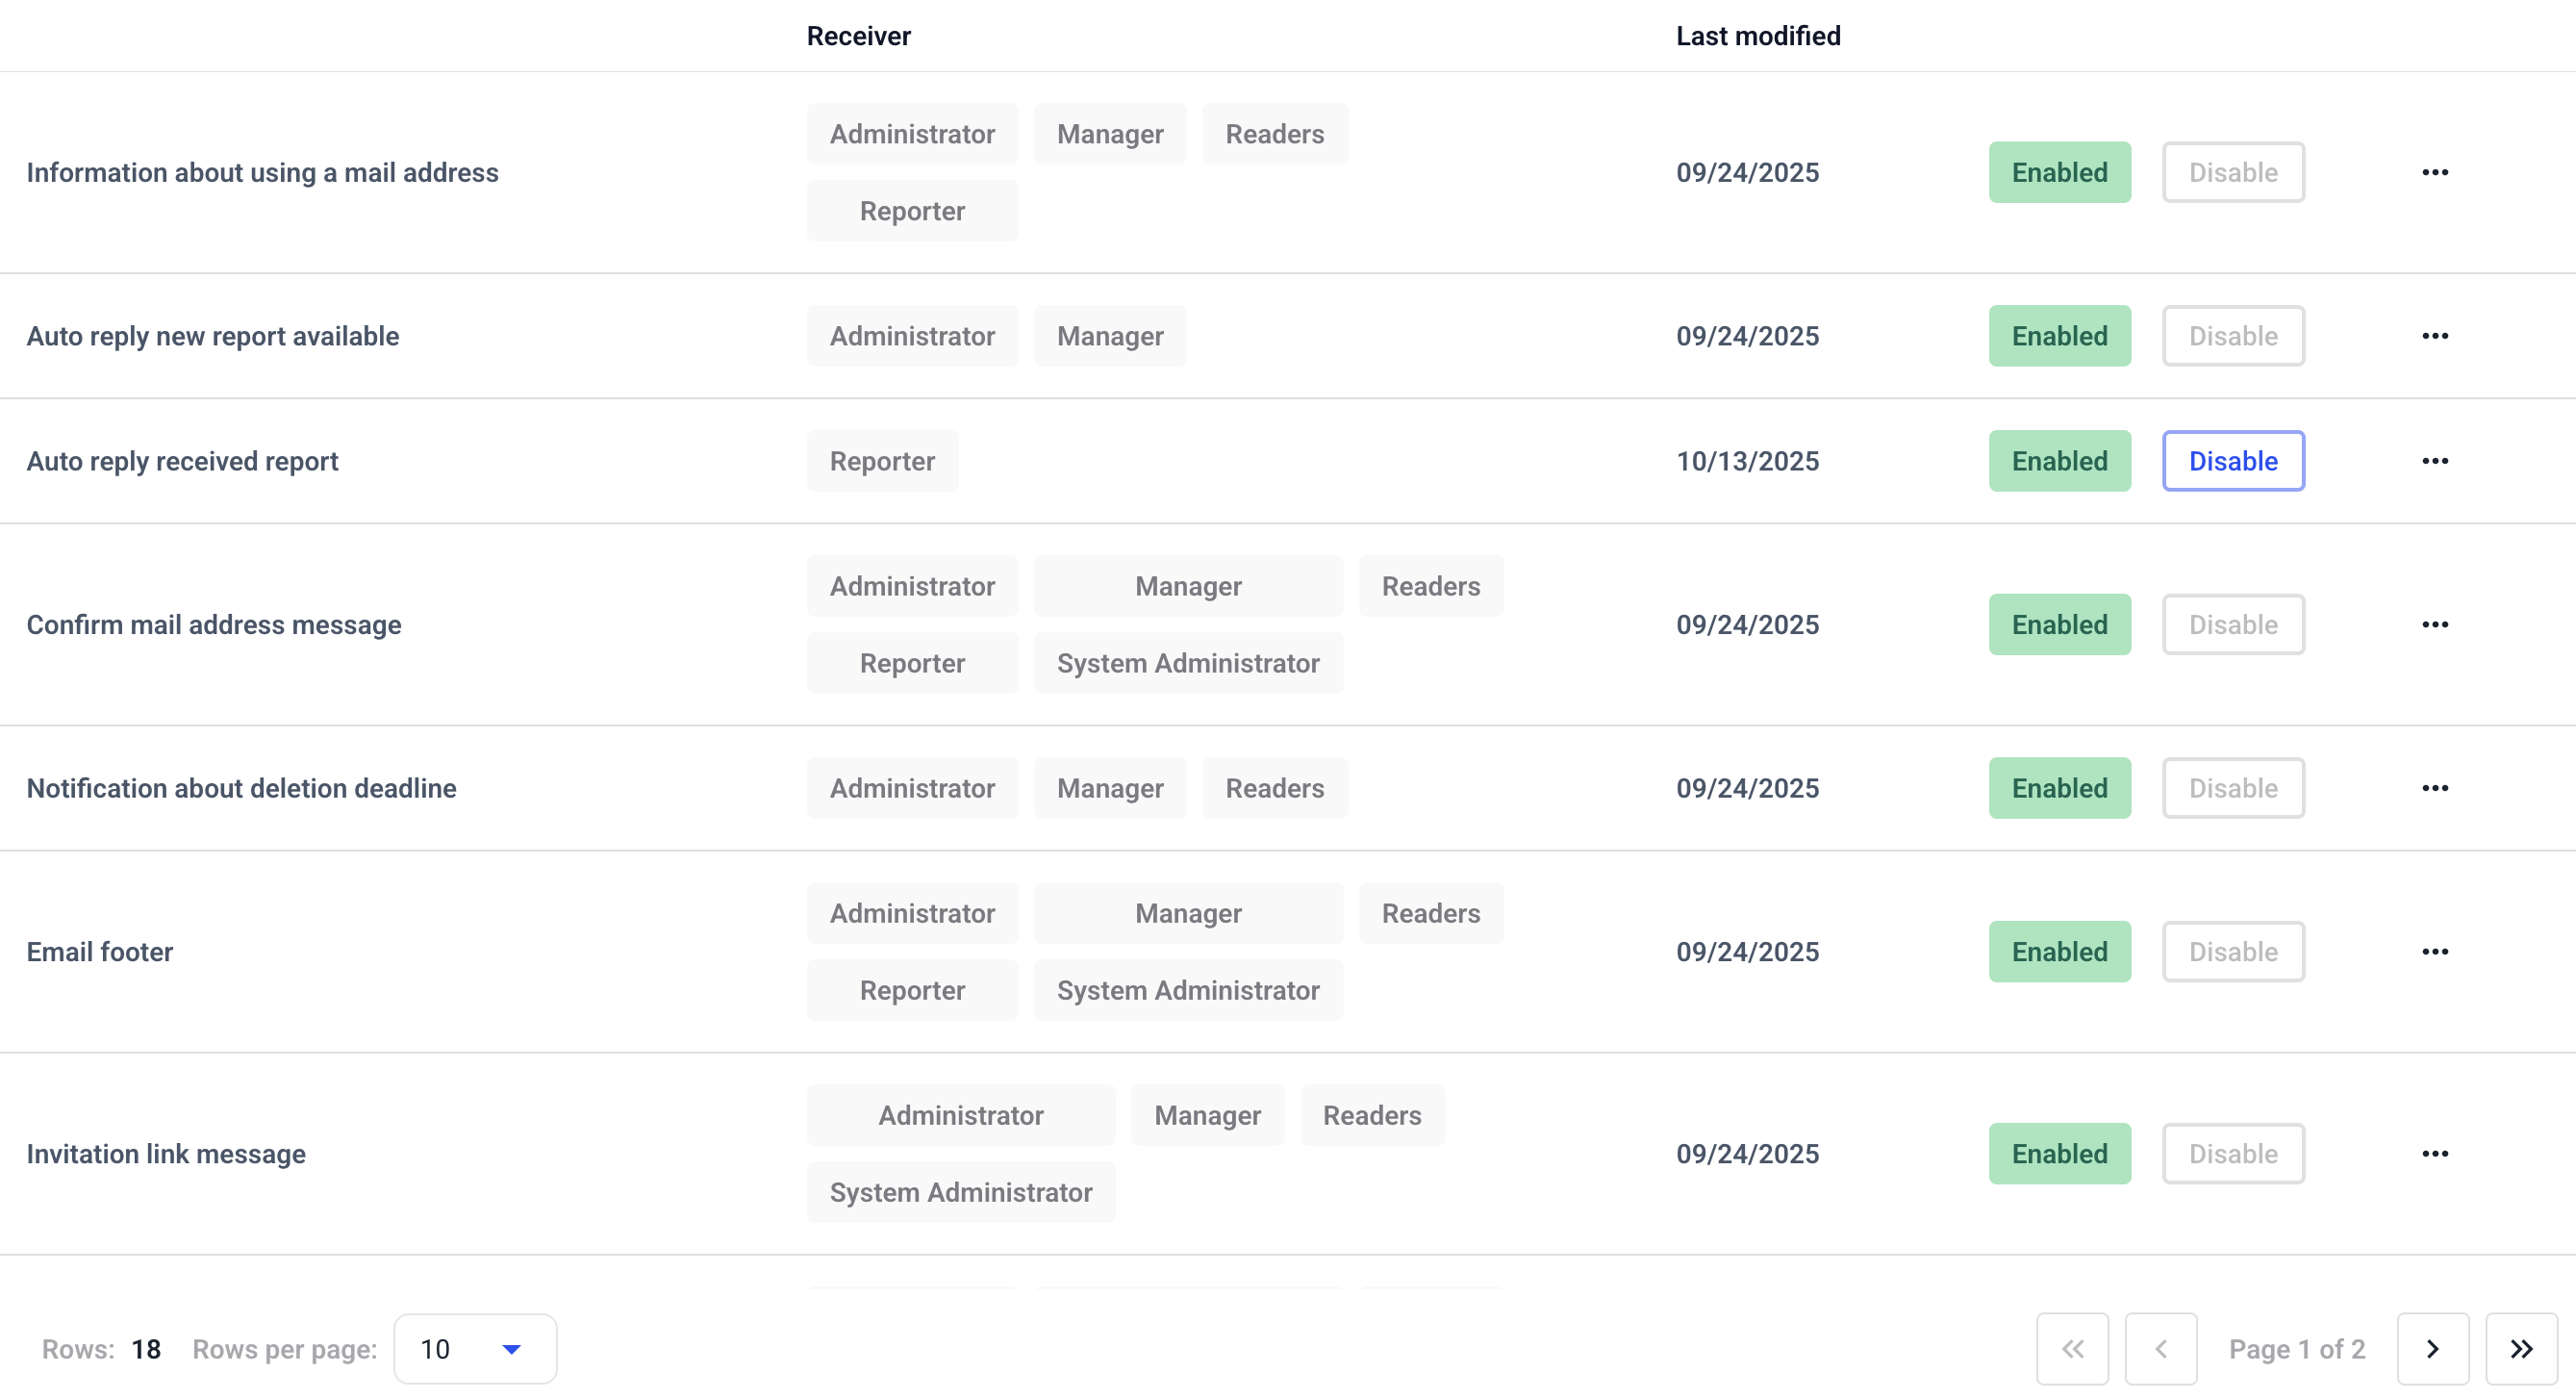
Task: Click the Reporter tag in Auto reply received report
Action: [882, 461]
